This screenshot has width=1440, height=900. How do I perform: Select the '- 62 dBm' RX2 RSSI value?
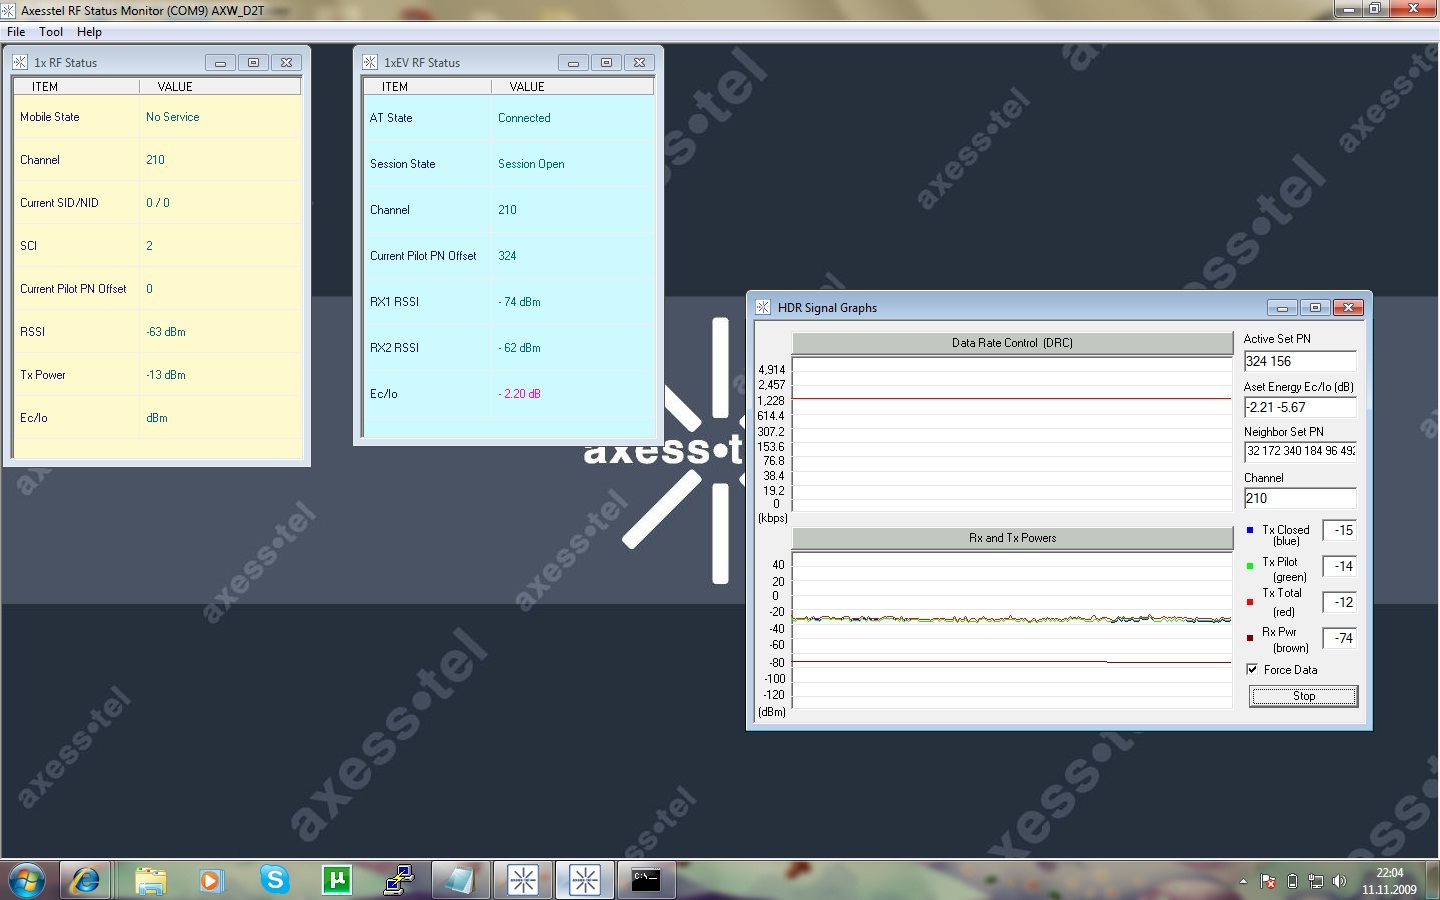519,348
